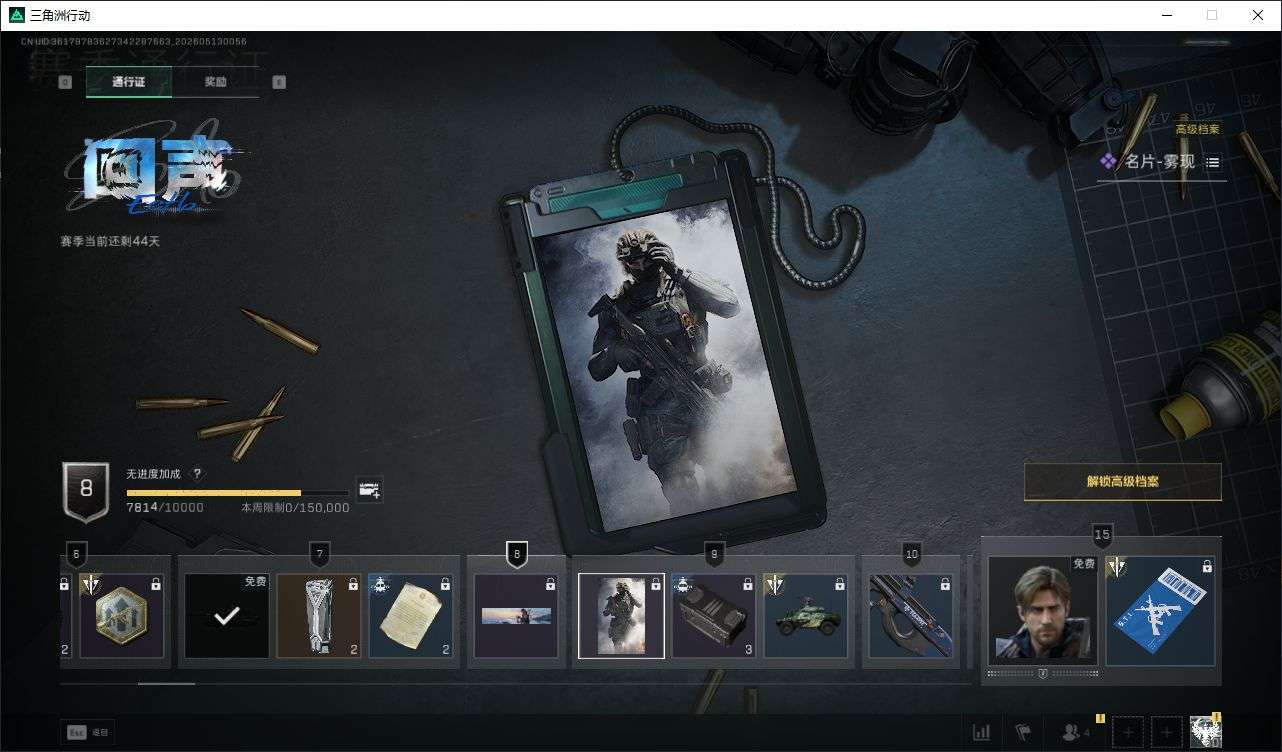Open the list icon next to 名片-雾现
The height and width of the screenshot is (752, 1282).
pyautogui.click(x=1213, y=162)
